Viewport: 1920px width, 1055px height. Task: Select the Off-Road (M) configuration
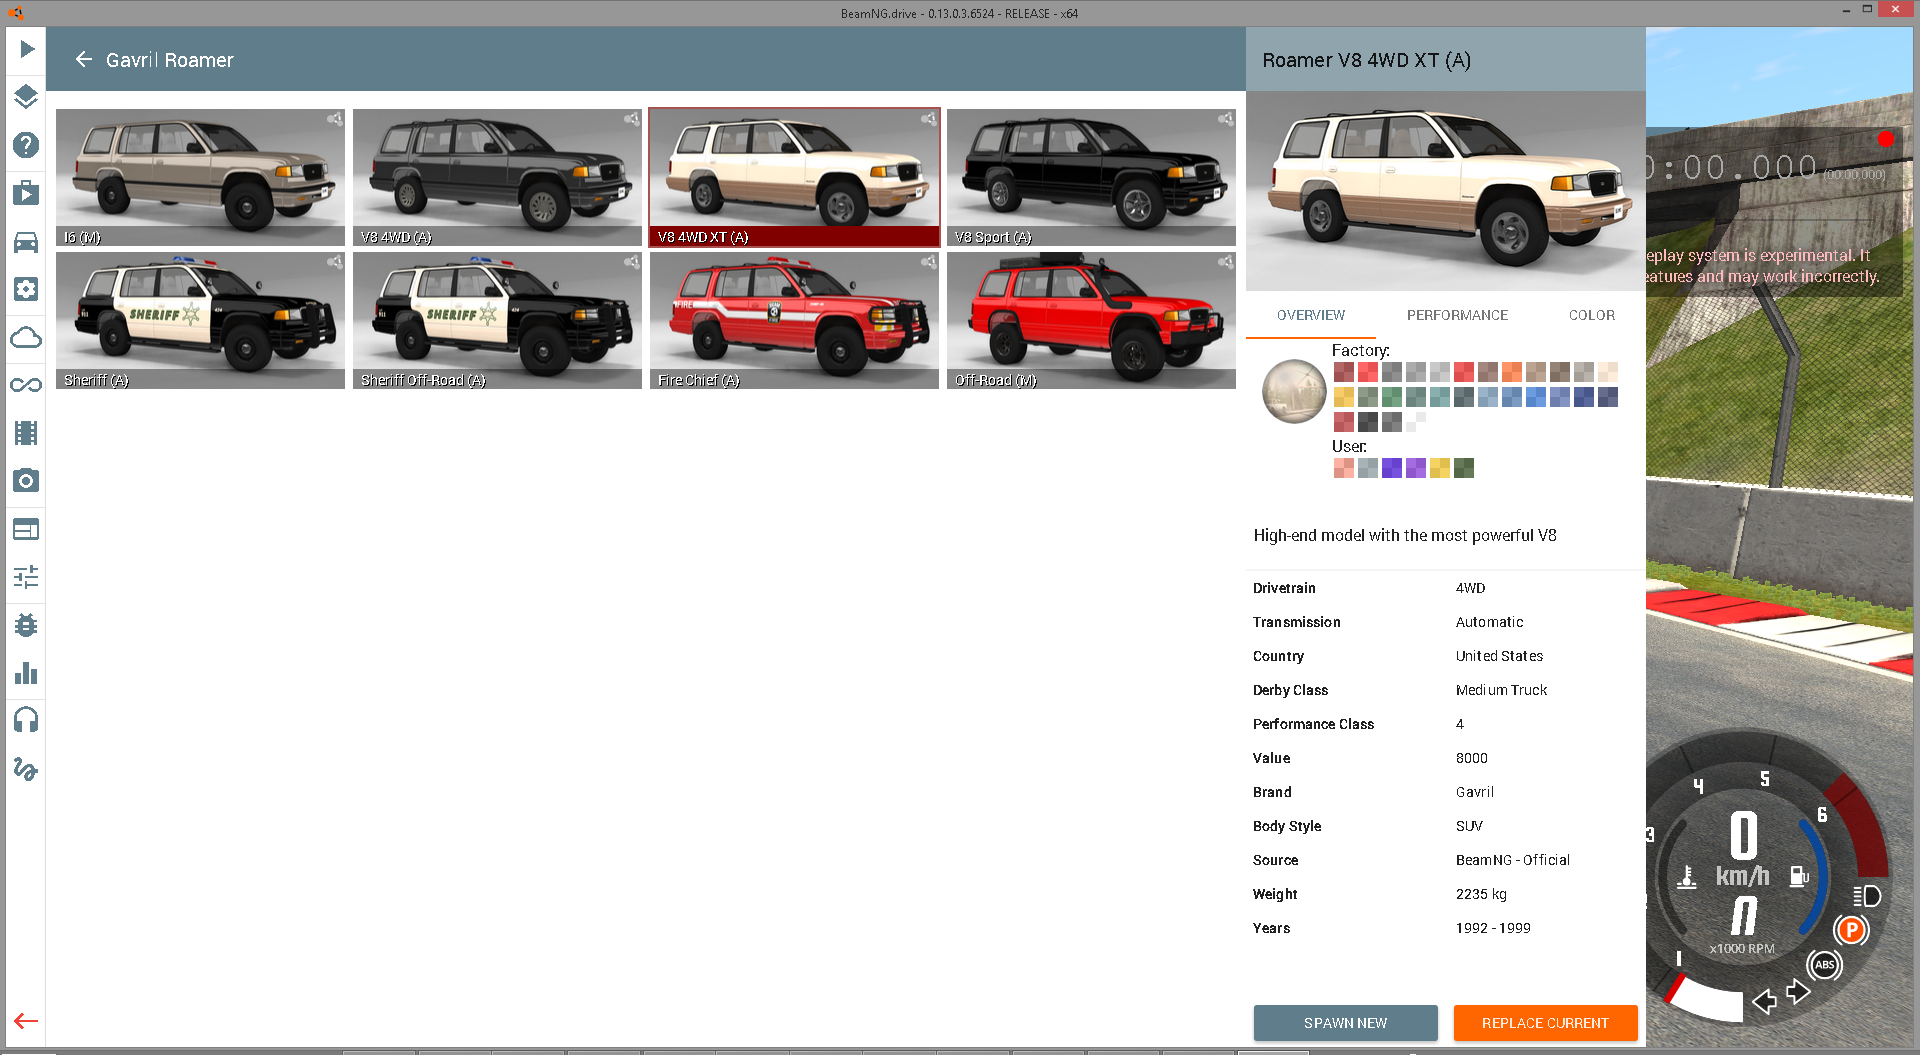pos(1091,321)
